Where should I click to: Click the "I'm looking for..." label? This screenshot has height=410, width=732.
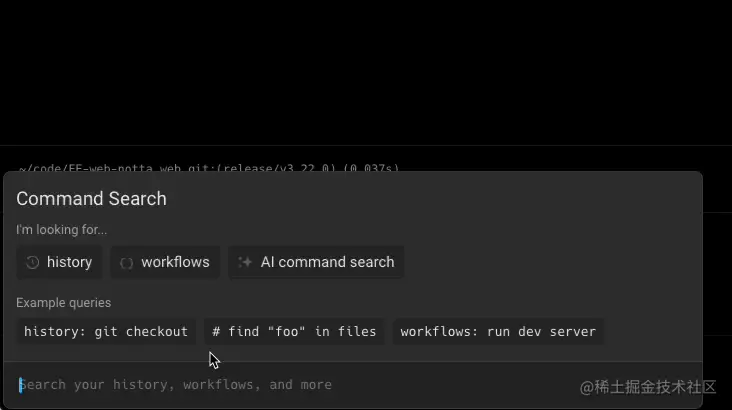pyautogui.click(x=61, y=230)
